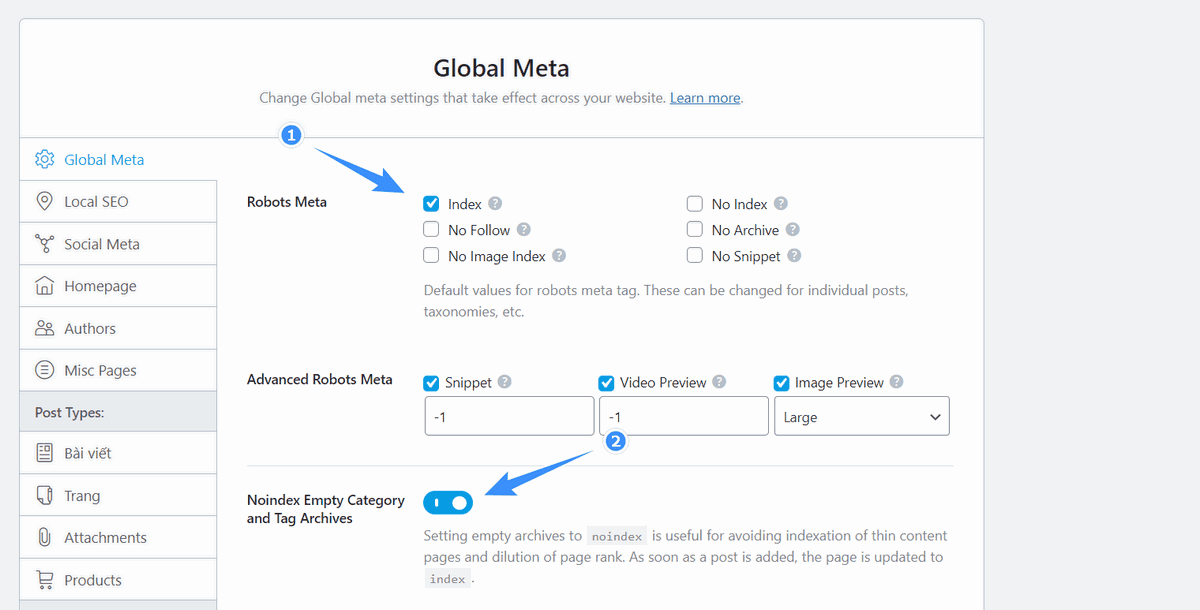Uncheck the Video Preview checkbox
Image resolution: width=1200 pixels, height=610 pixels.
[606, 383]
